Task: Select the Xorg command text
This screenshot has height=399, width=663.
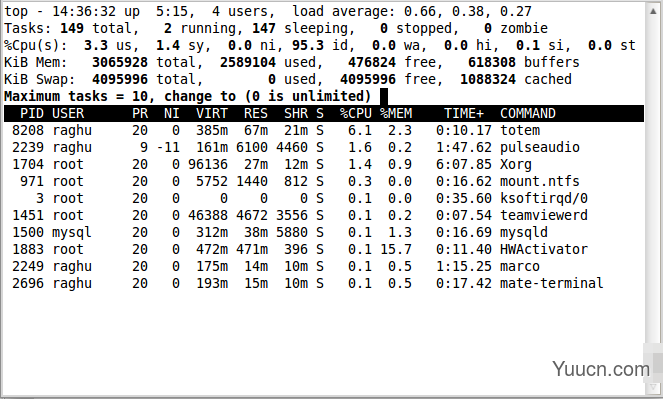Action: (515, 164)
